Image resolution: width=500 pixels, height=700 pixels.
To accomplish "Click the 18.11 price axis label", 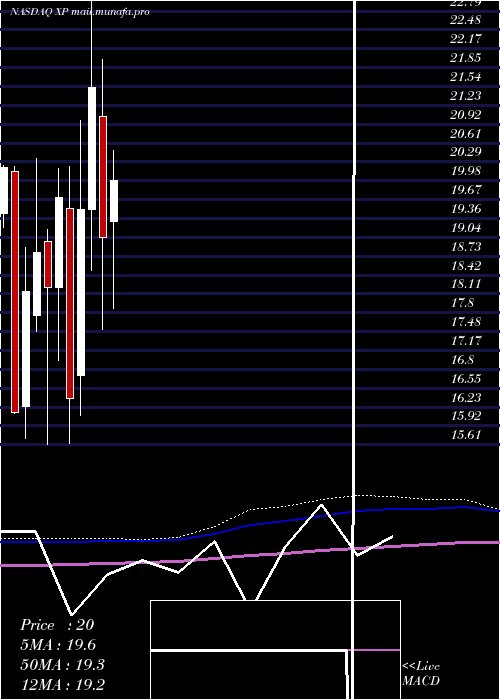I will 466,284.
